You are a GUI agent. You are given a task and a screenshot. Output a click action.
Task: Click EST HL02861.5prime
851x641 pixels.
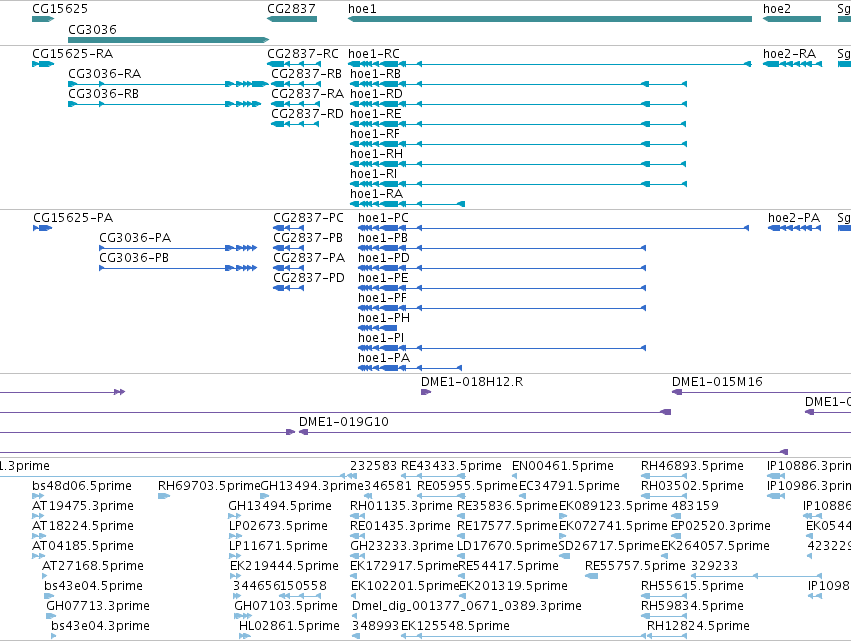pyautogui.click(x=289, y=626)
